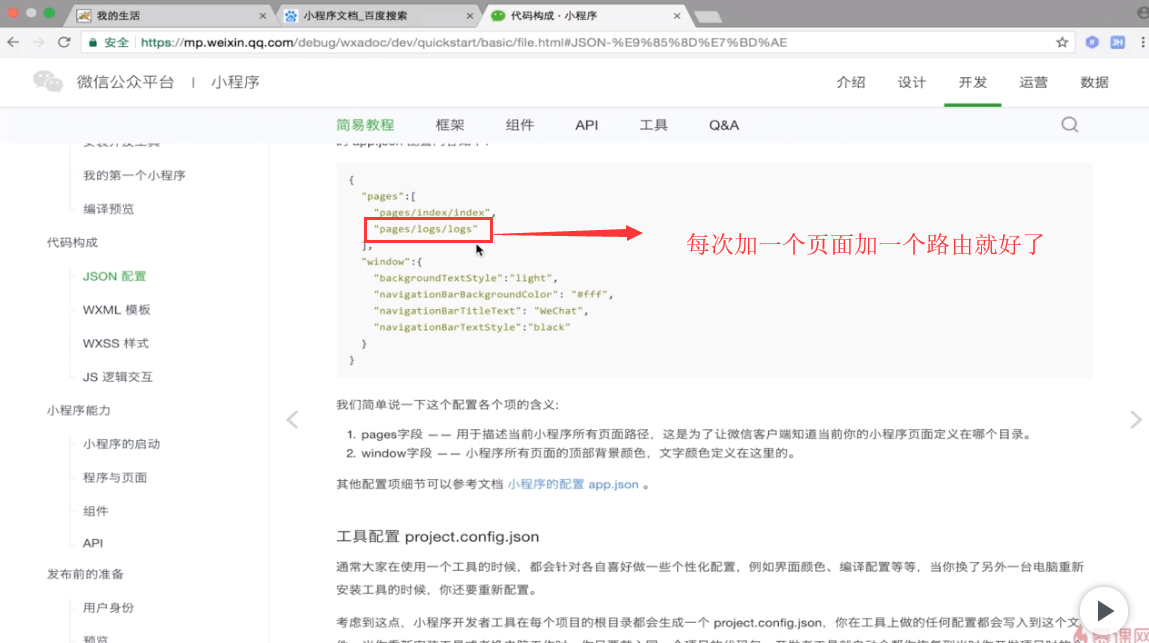Go to previous page with left chevron
The width and height of the screenshot is (1149, 643).
pos(292,419)
